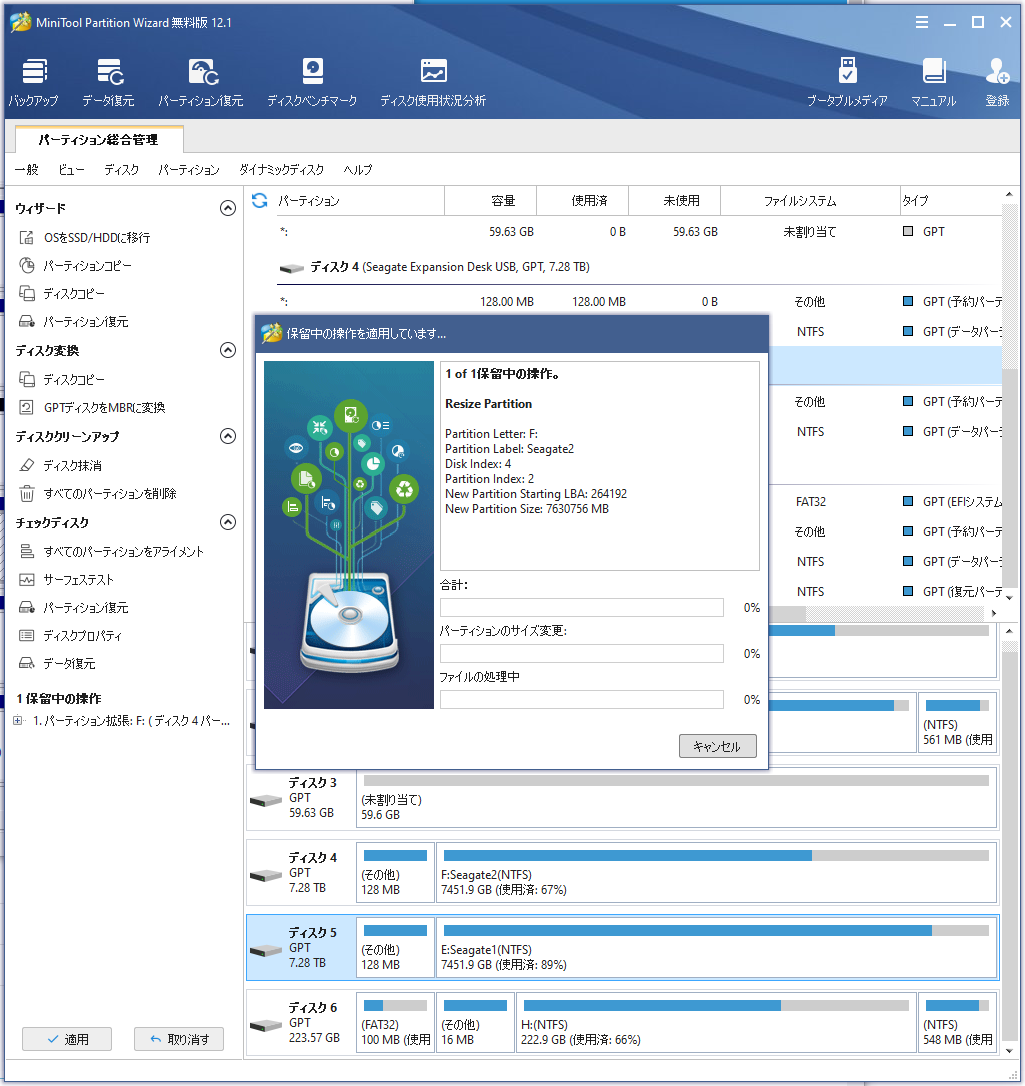
Task: Select the 128.00 MB その他 table row
Action: click(x=639, y=301)
